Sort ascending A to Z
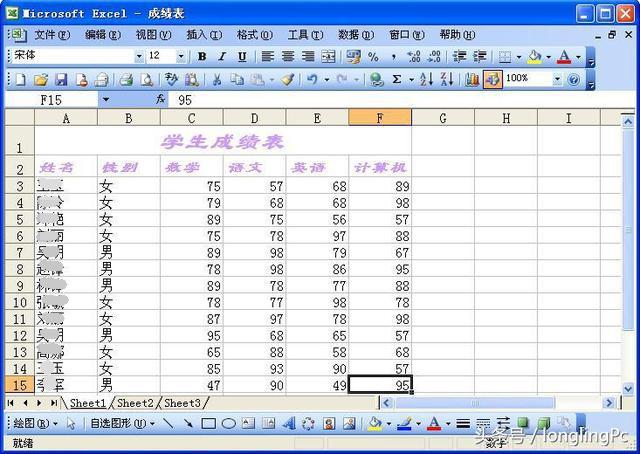Image resolution: width=640 pixels, height=454 pixels. pyautogui.click(x=427, y=79)
